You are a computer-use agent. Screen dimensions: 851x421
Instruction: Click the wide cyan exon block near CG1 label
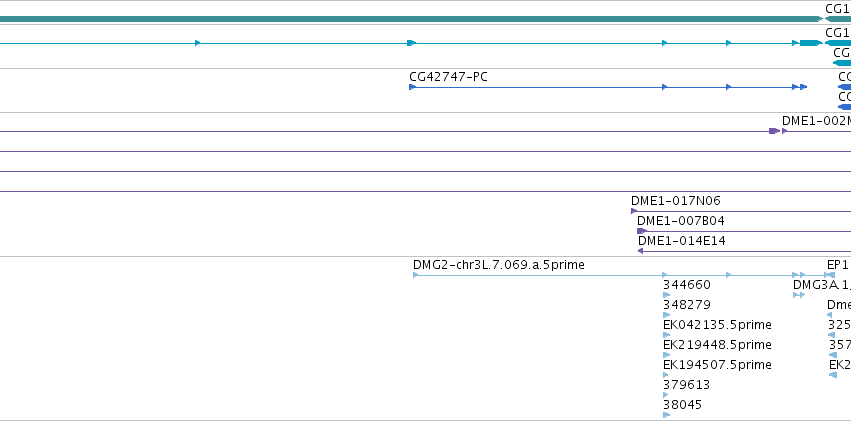coord(810,43)
